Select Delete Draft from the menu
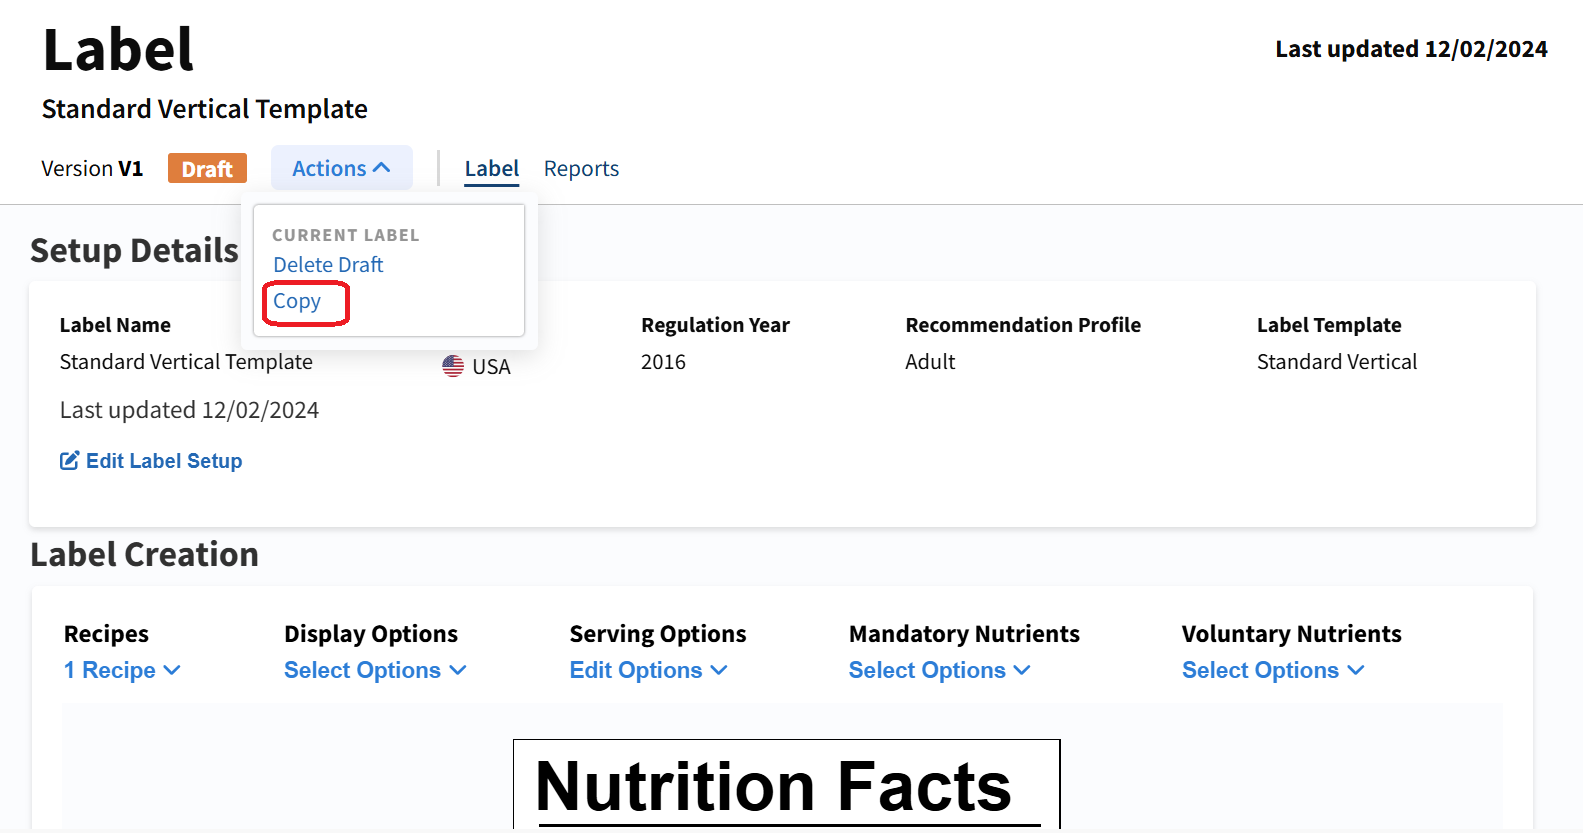Viewport: 1583px width, 833px height. point(328,264)
